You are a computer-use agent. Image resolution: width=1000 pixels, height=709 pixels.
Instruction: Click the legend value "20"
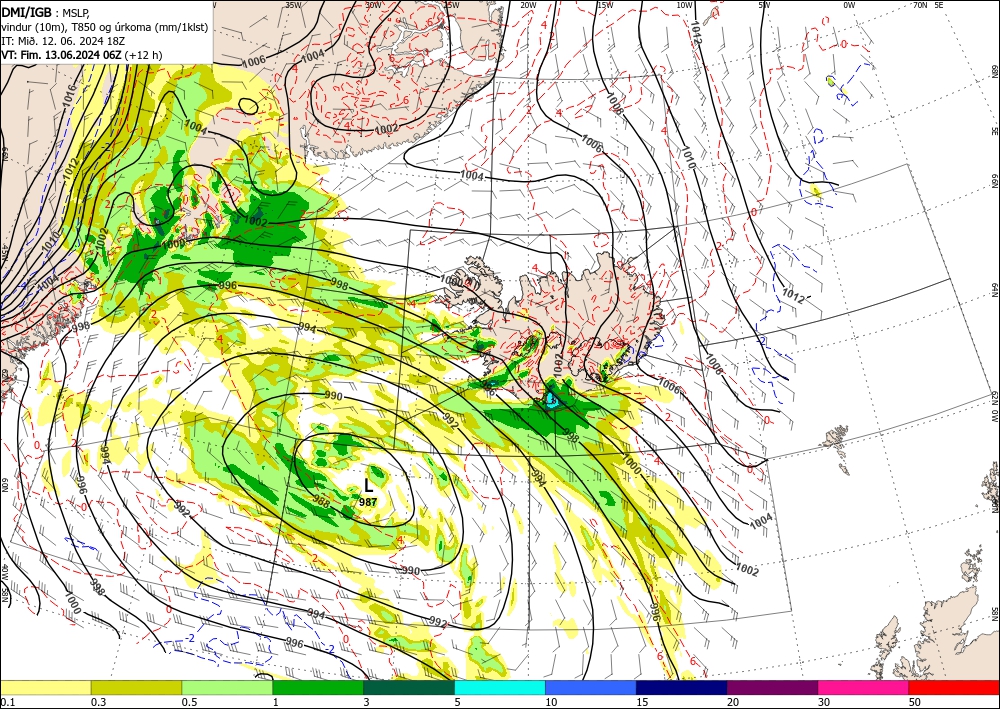733,702
